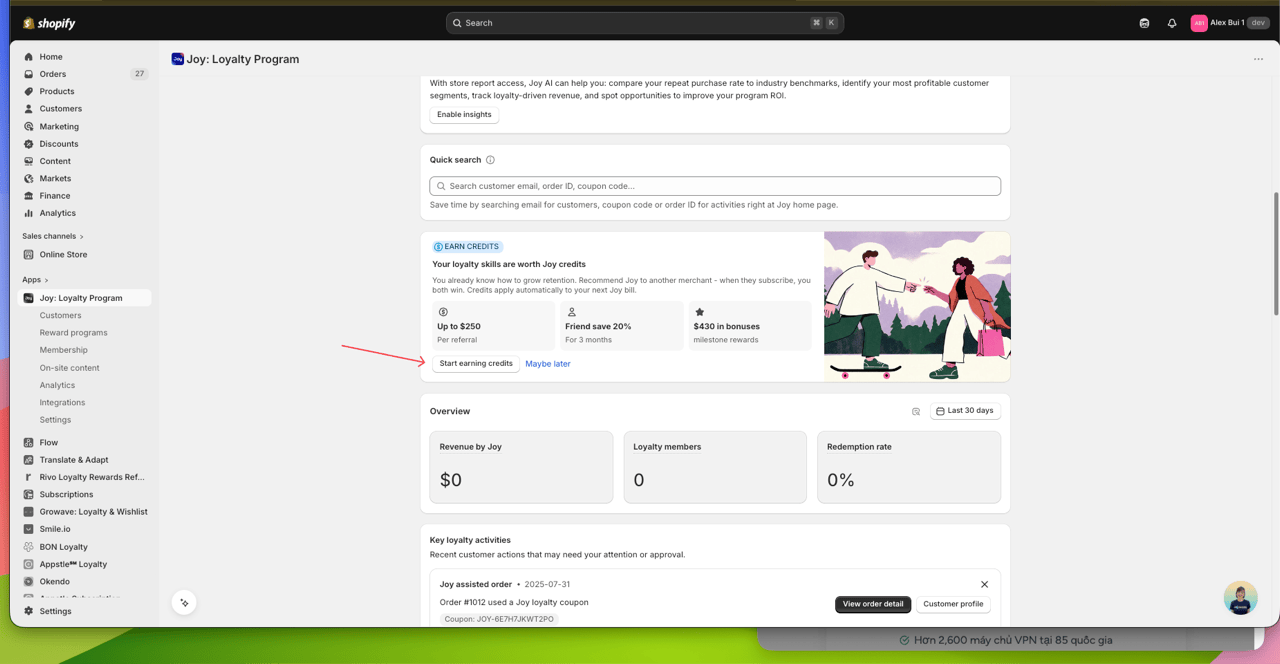Viewport: 1280px width, 664px height.
Task: Click the Rivo Loyalty Rewards icon
Action: pyautogui.click(x=29, y=478)
